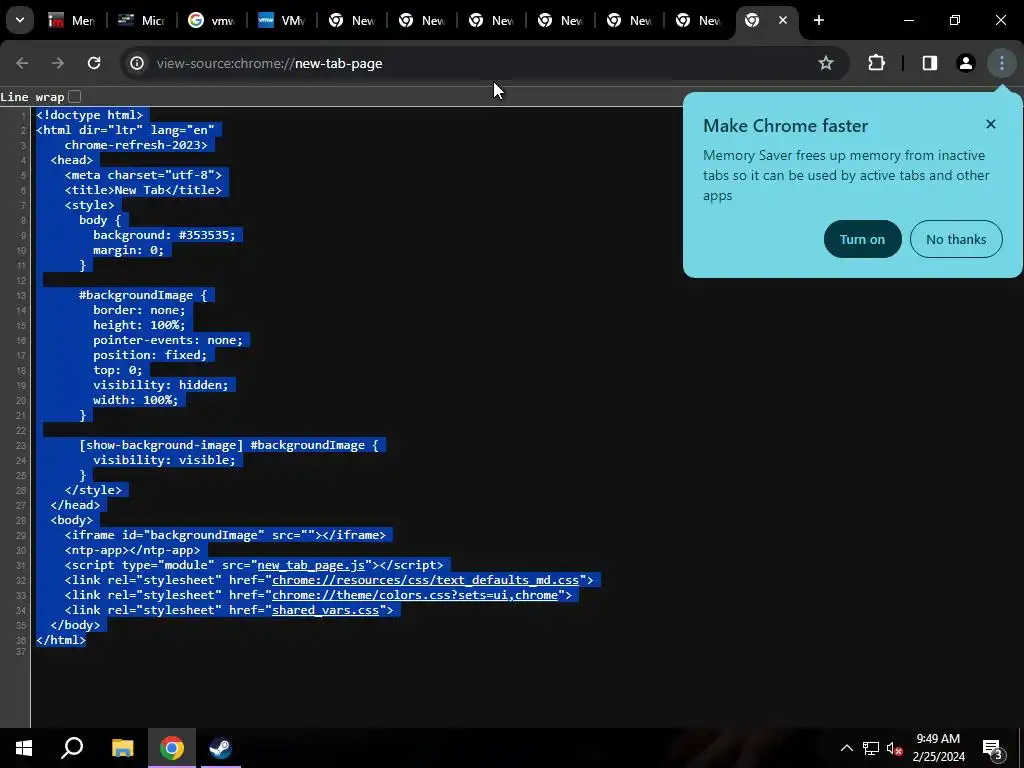1024x768 pixels.
Task: Toggle the Chrome side panel icon
Action: (x=930, y=63)
